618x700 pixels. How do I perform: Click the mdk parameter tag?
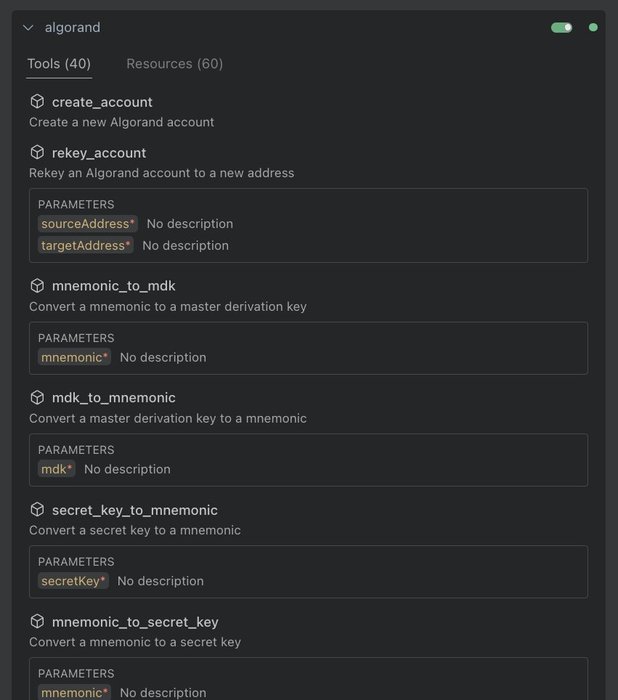[56, 470]
